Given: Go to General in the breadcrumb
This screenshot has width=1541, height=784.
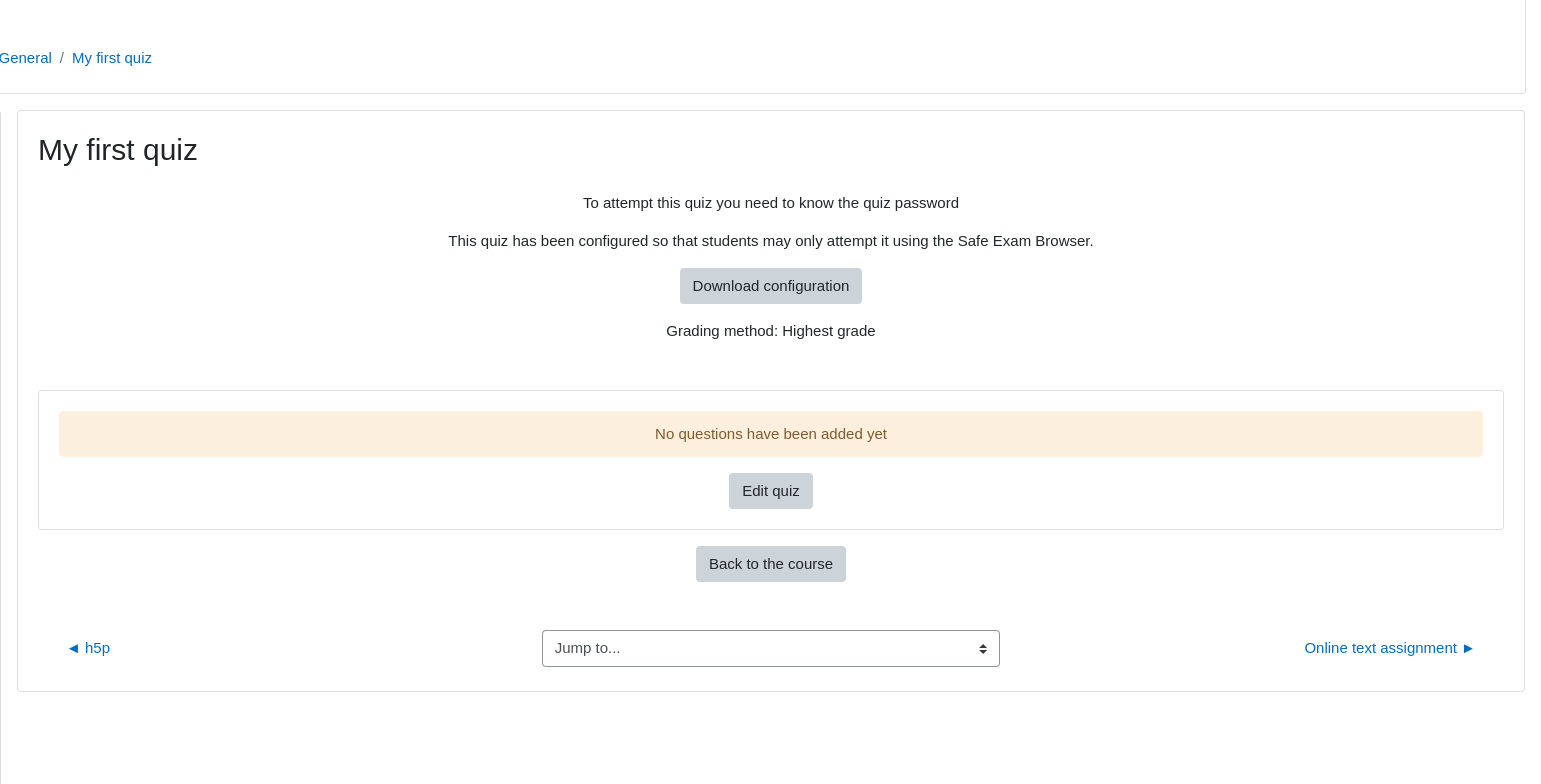Looking at the screenshot, I should [x=25, y=58].
